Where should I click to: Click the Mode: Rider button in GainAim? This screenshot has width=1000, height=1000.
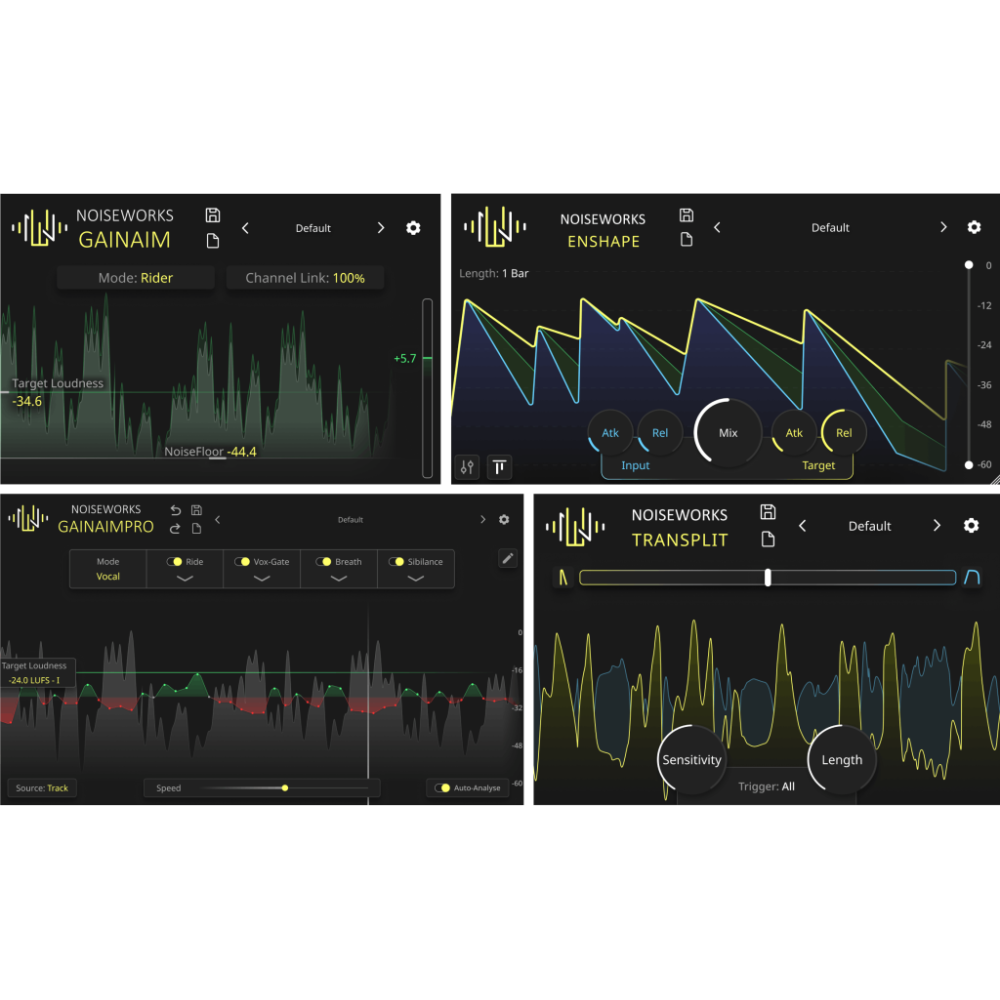(135, 277)
